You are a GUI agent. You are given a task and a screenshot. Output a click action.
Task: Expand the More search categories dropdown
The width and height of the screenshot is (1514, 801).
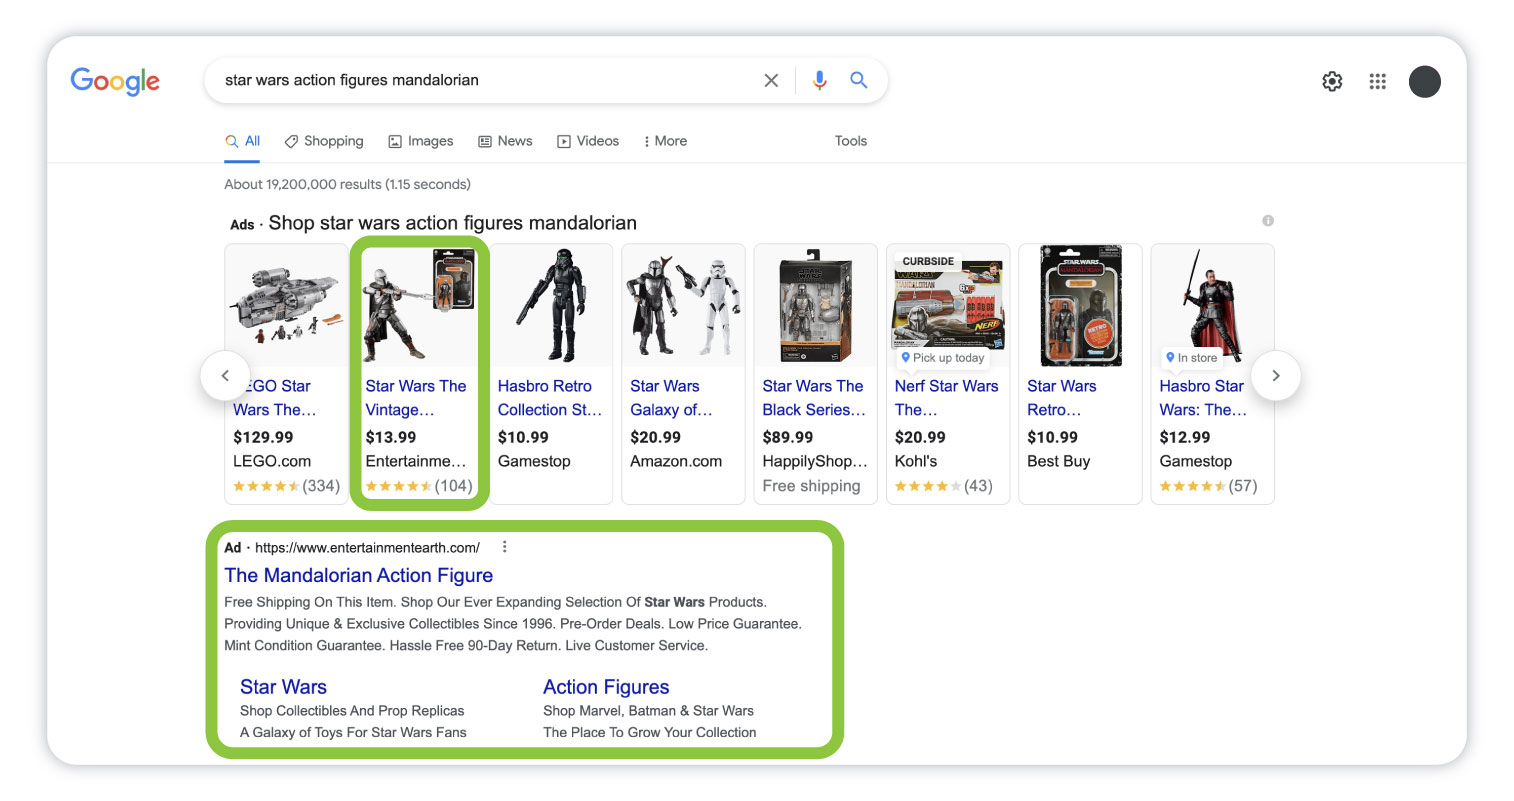(x=664, y=141)
